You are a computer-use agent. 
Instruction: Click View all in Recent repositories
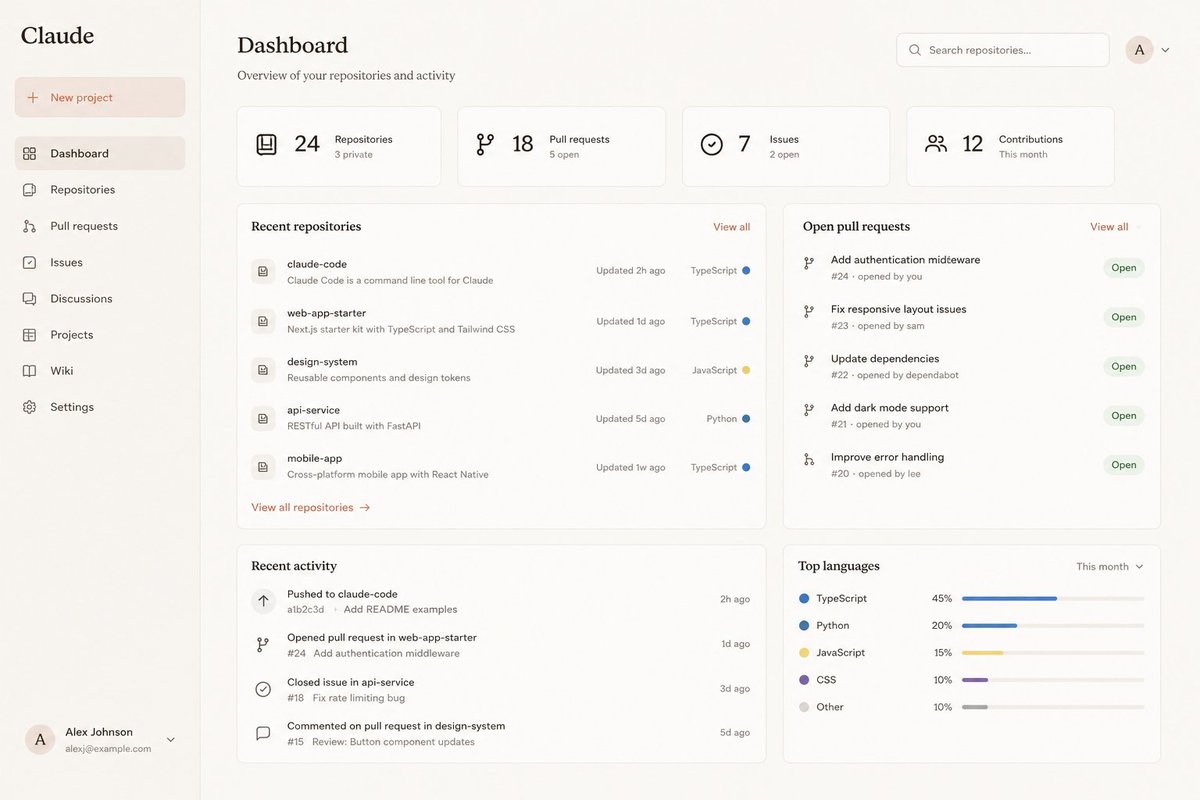[731, 227]
